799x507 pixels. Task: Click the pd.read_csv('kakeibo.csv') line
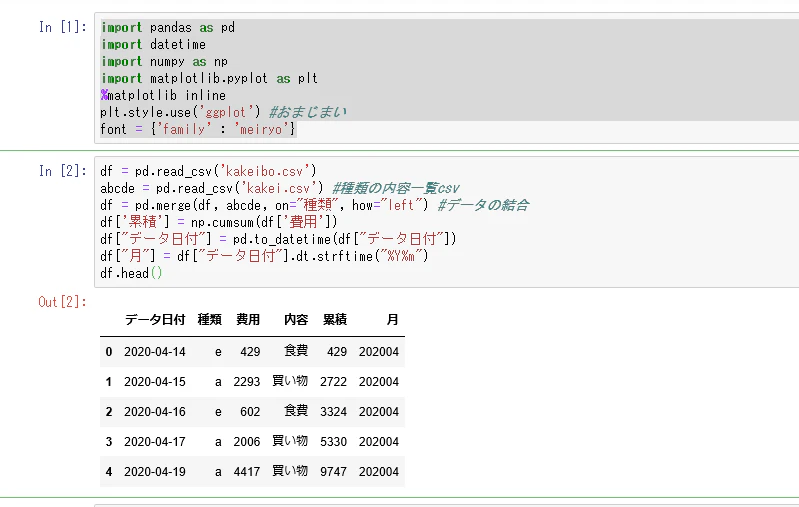point(208,171)
